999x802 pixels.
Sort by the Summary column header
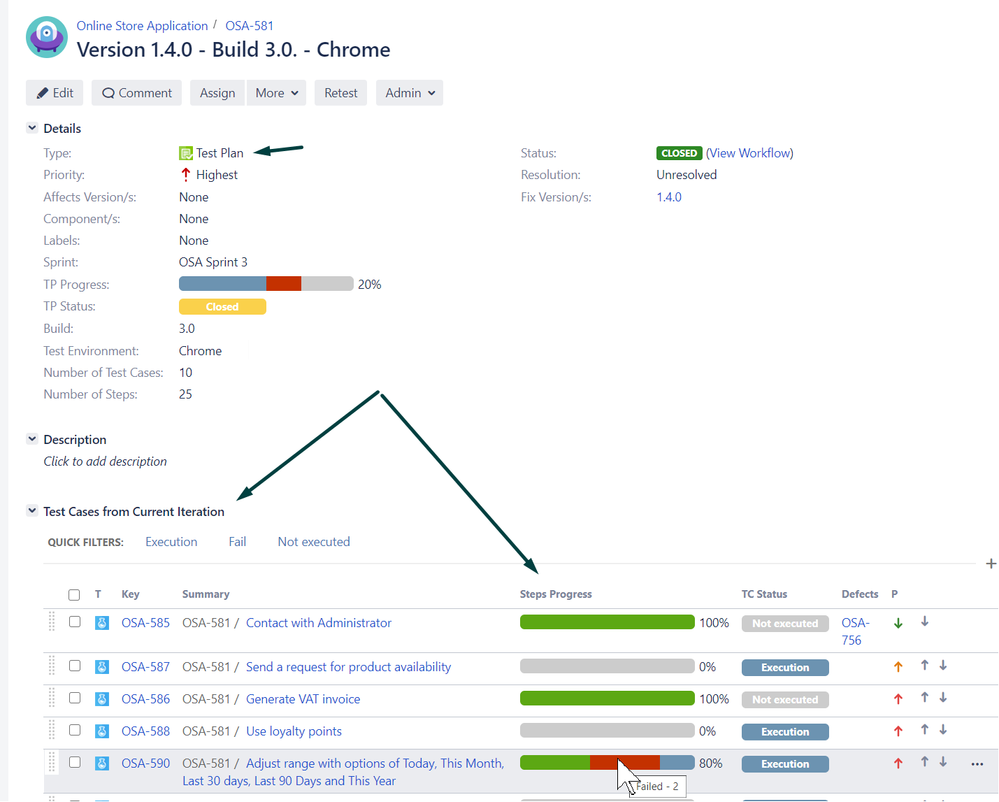point(206,594)
